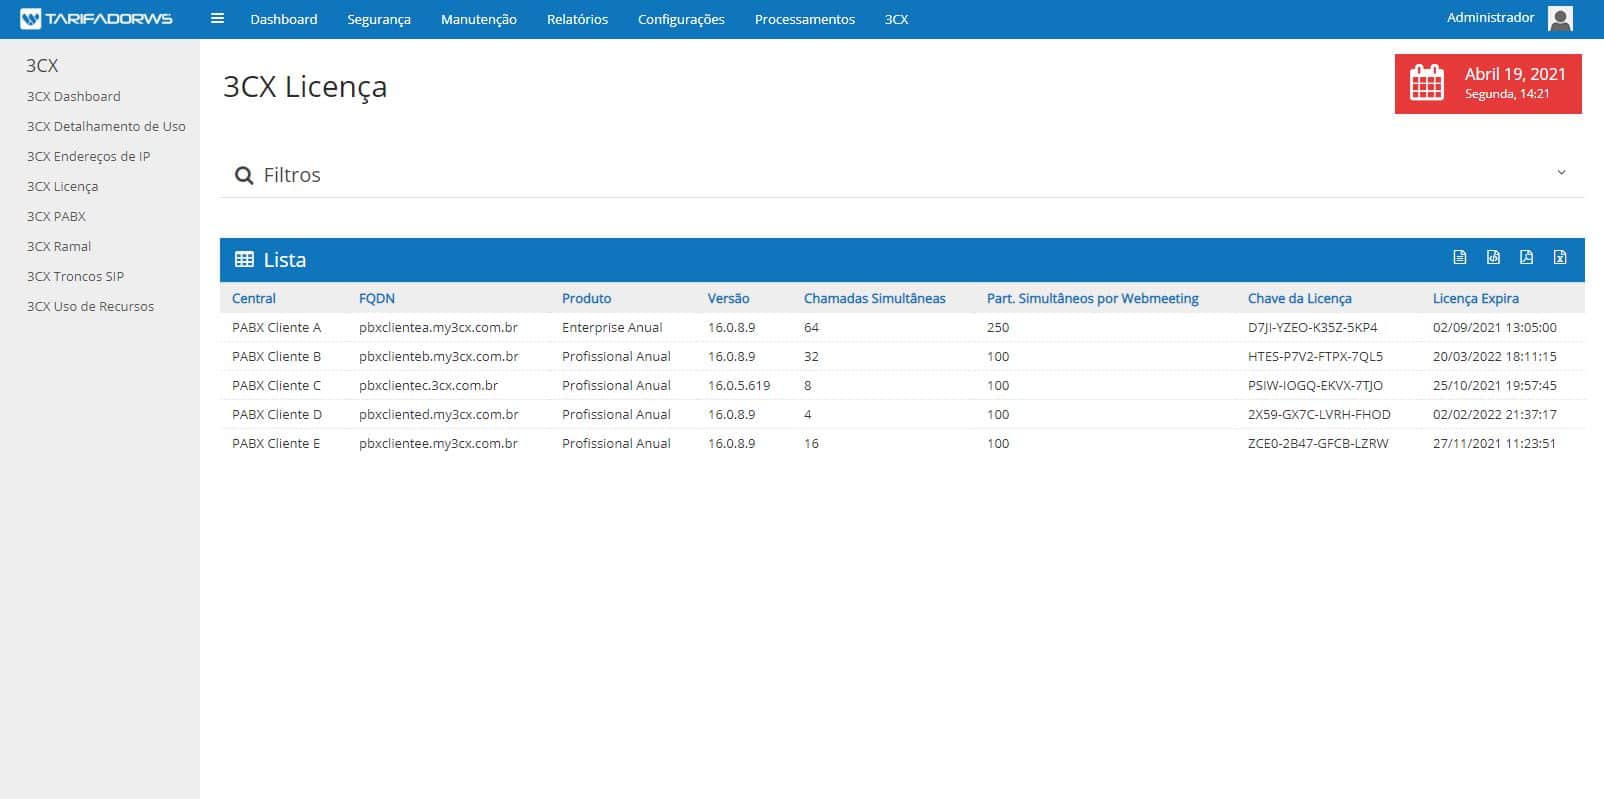Open the Segurança menu
The width and height of the screenshot is (1604, 799).
point(379,19)
